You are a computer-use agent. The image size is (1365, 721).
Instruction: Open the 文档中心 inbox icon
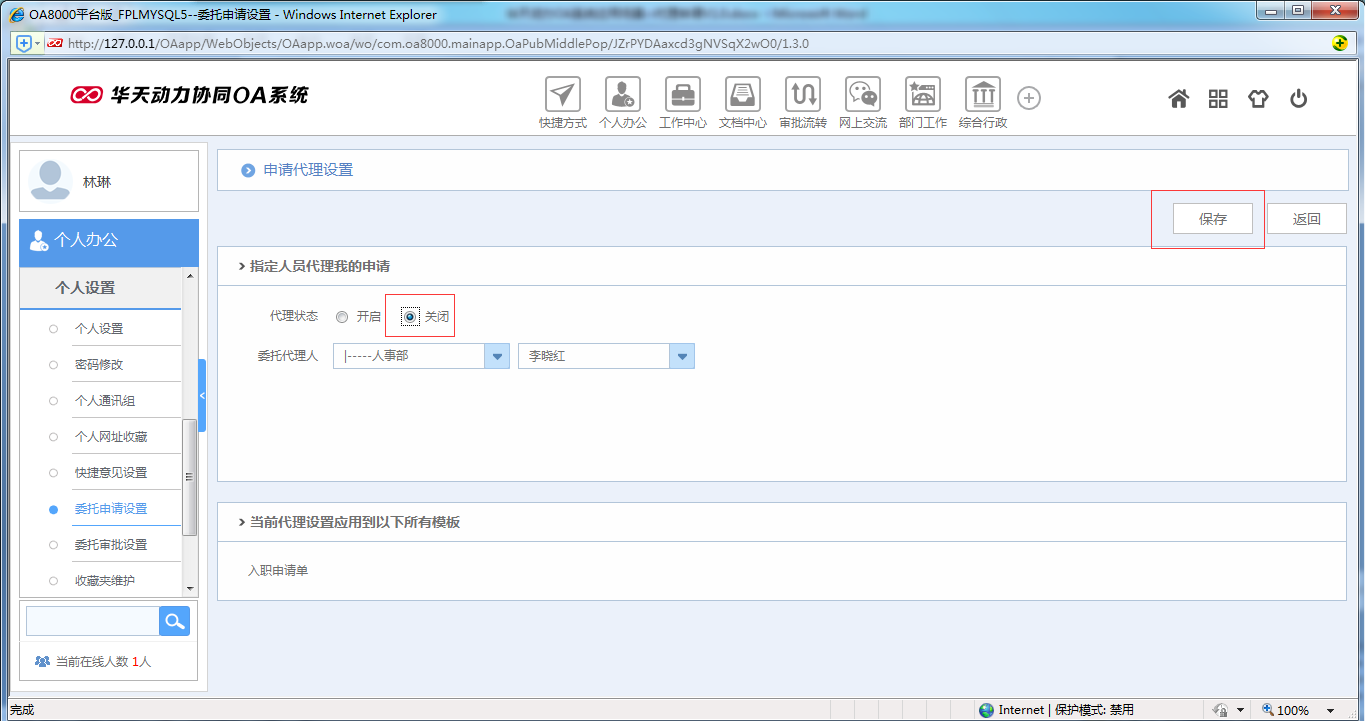pos(743,95)
